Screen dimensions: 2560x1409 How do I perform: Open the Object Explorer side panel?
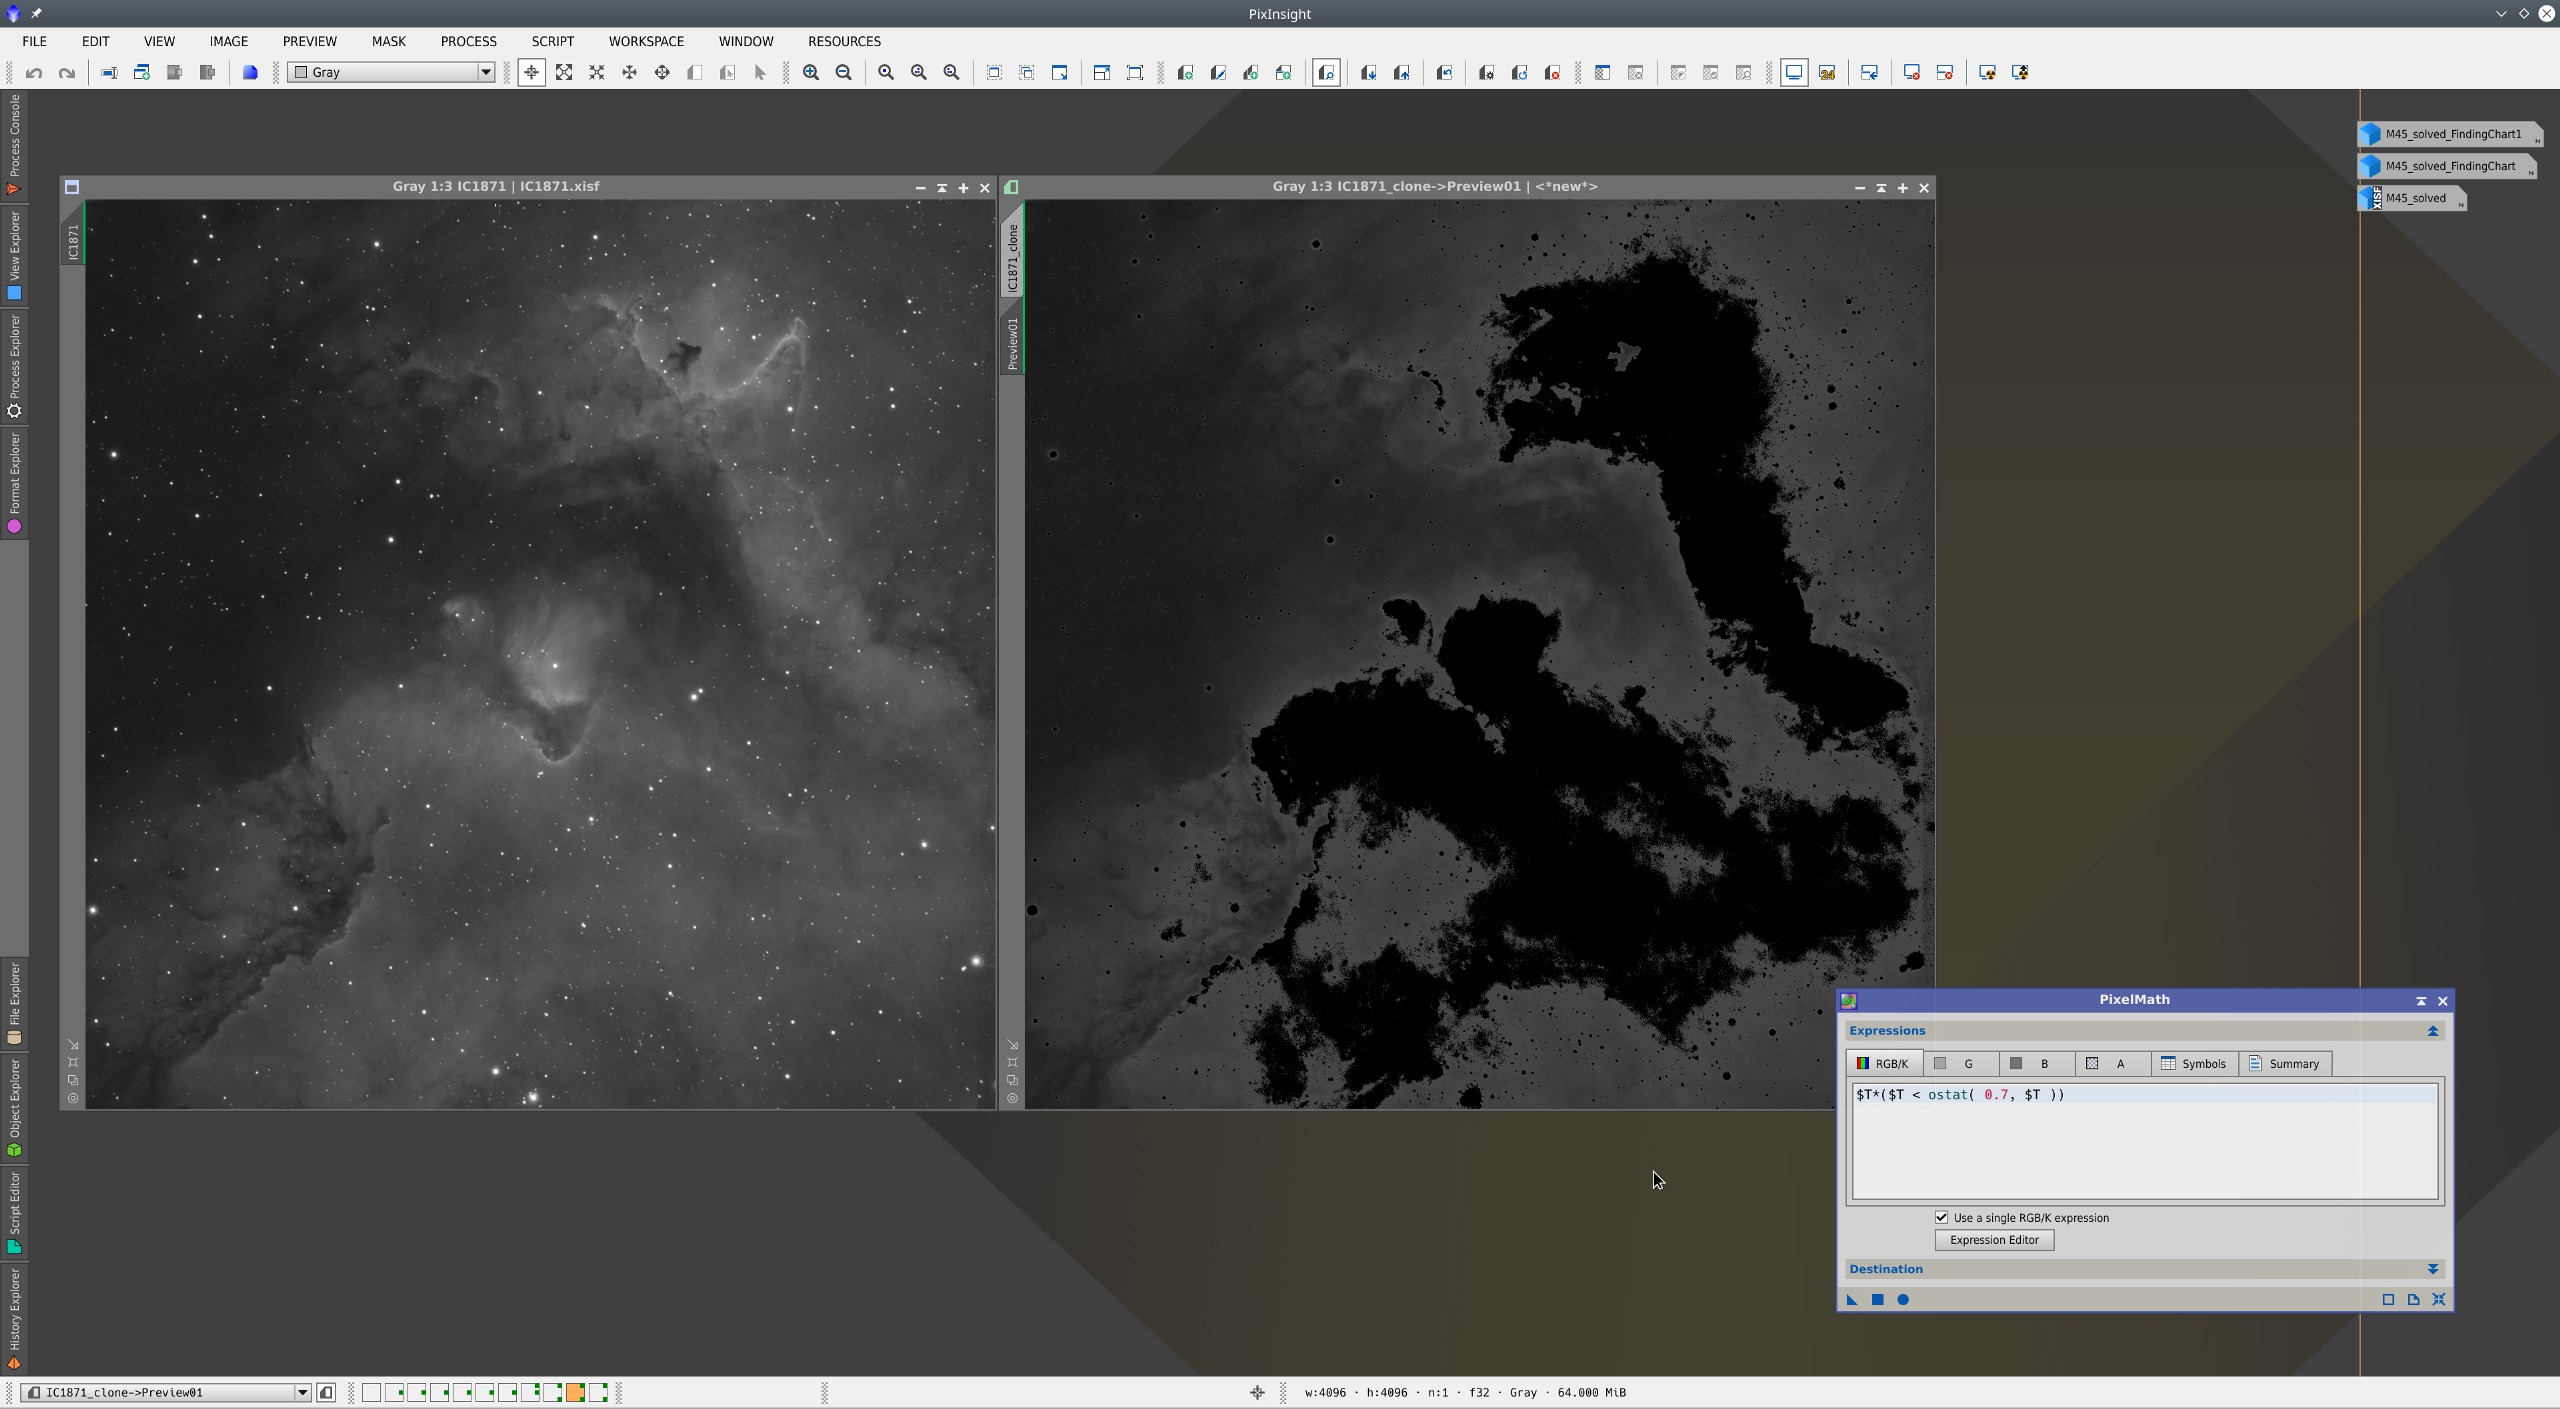pyautogui.click(x=14, y=1108)
